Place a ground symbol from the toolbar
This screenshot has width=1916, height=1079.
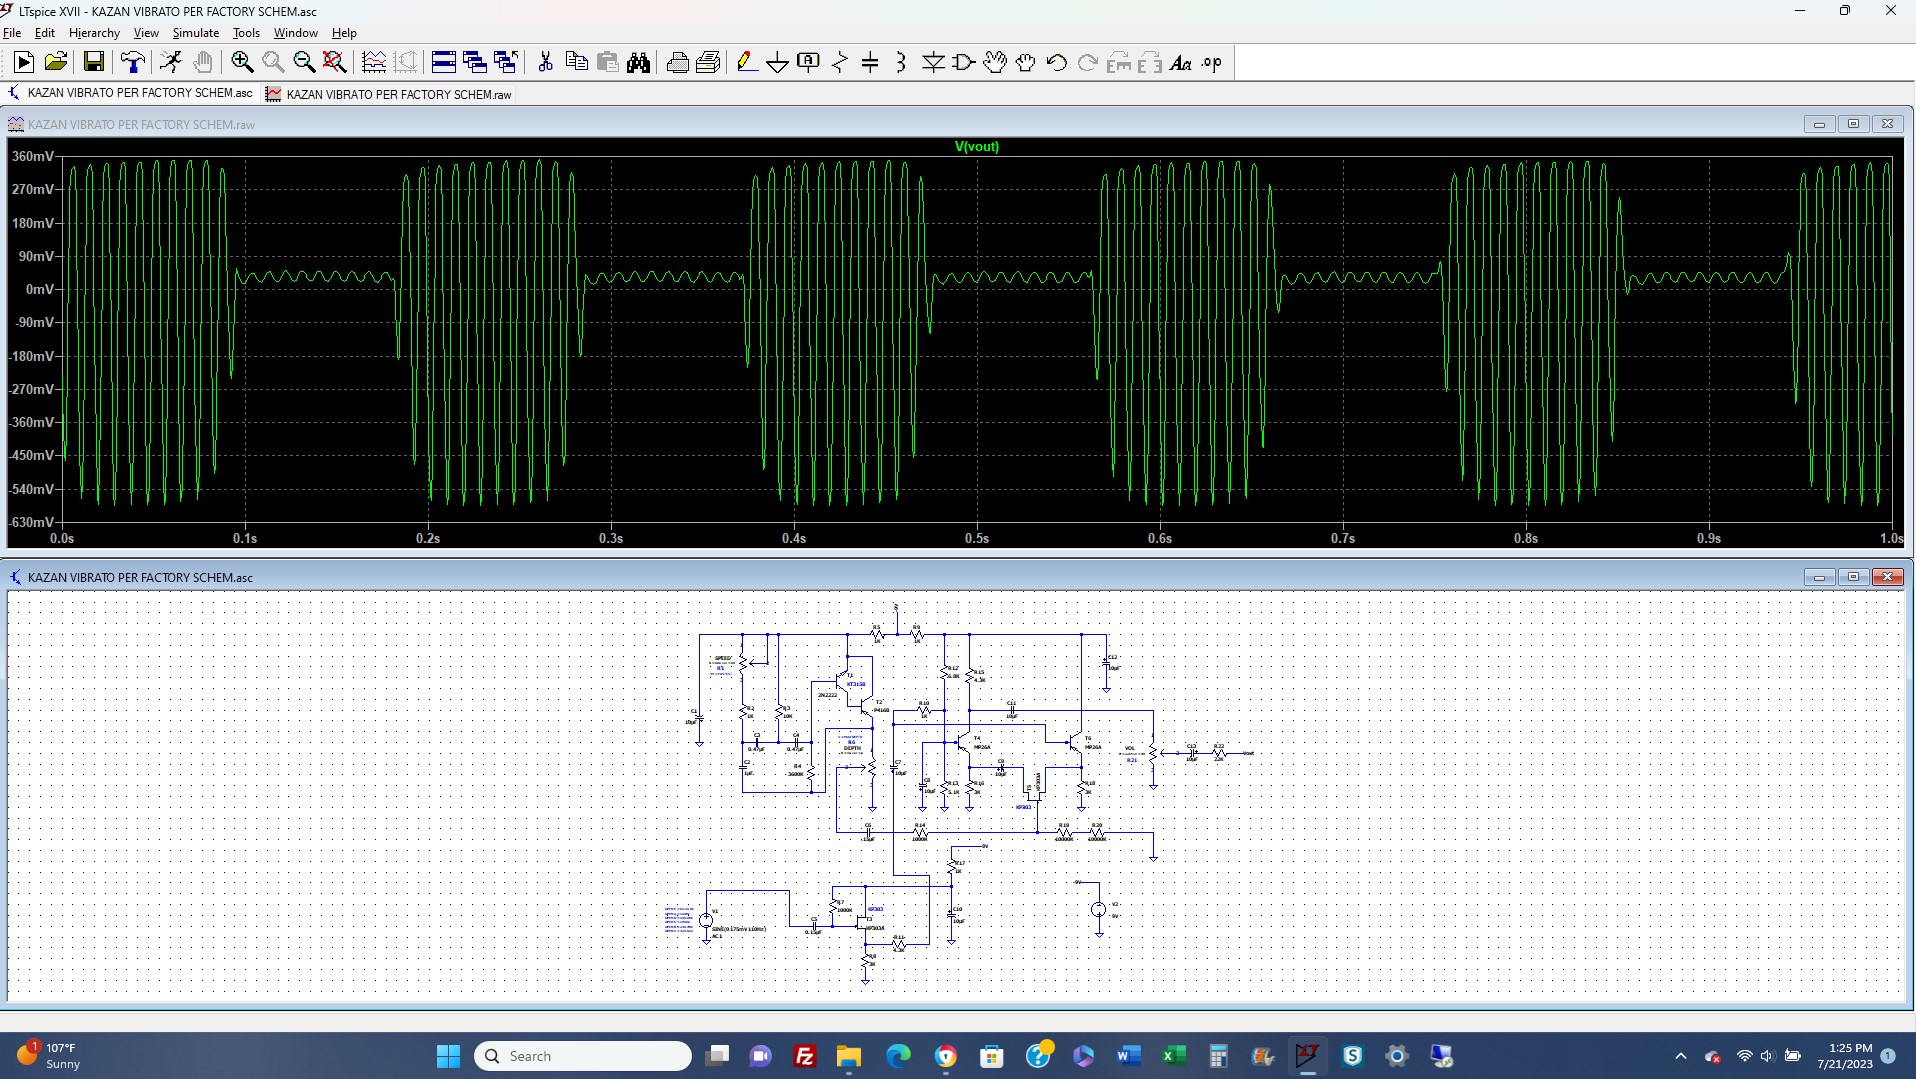tap(777, 63)
